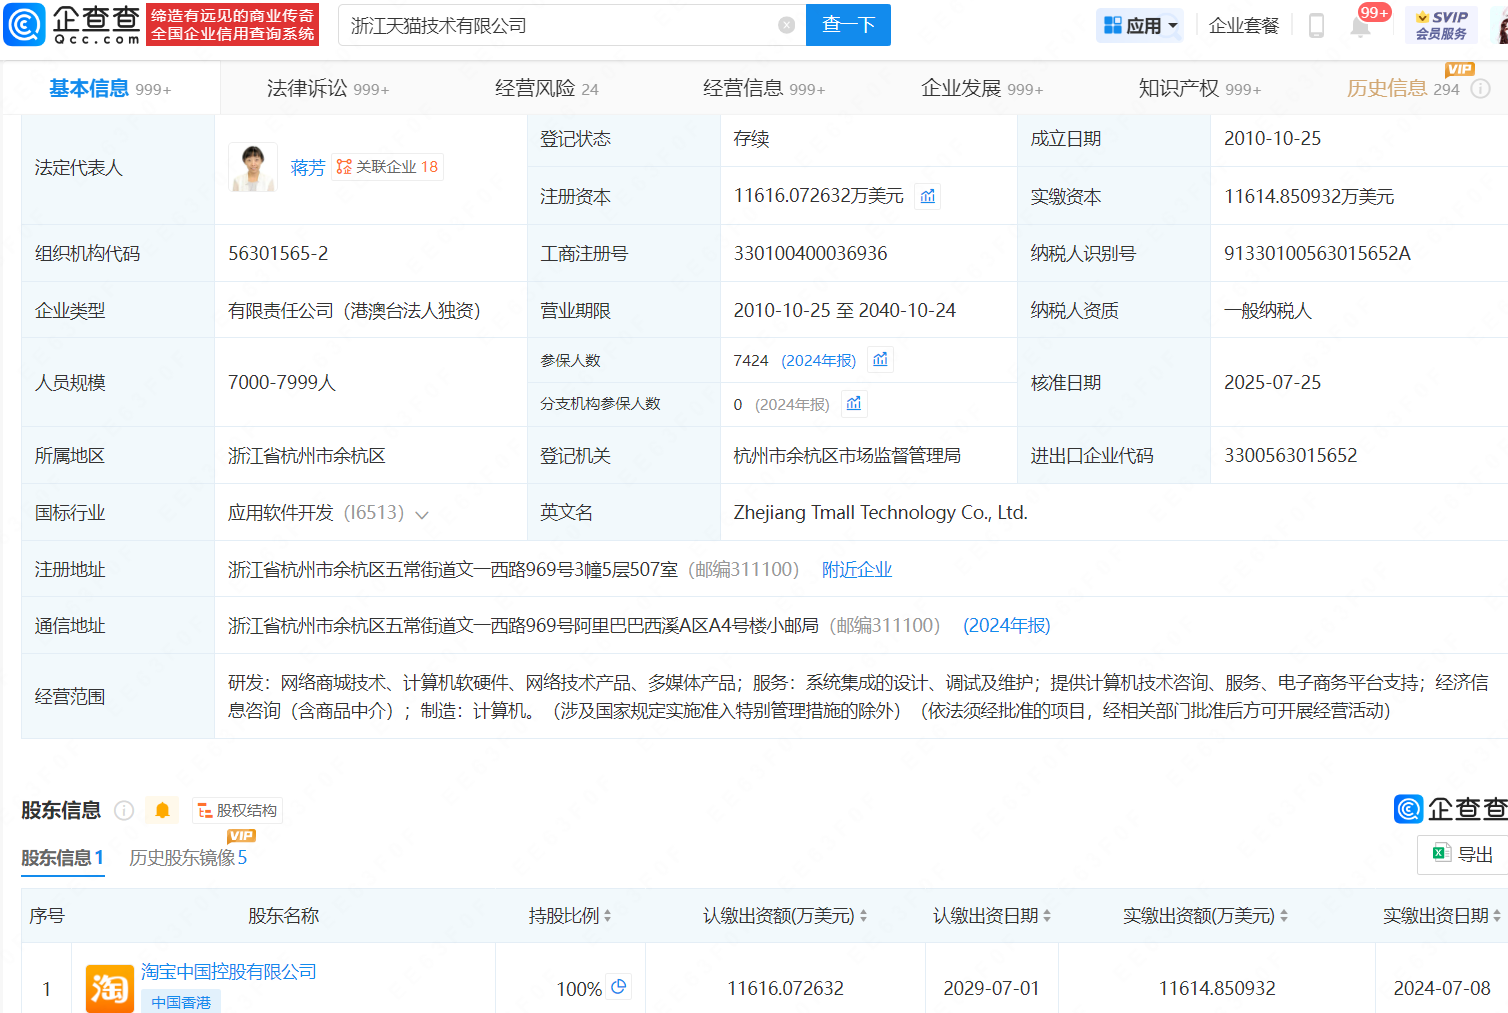Click 附近企业 nearby companies link

point(857,569)
